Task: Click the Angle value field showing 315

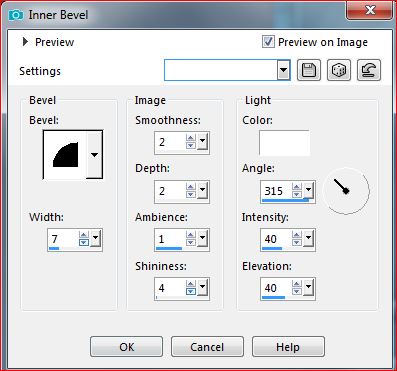Action: pyautogui.click(x=277, y=191)
